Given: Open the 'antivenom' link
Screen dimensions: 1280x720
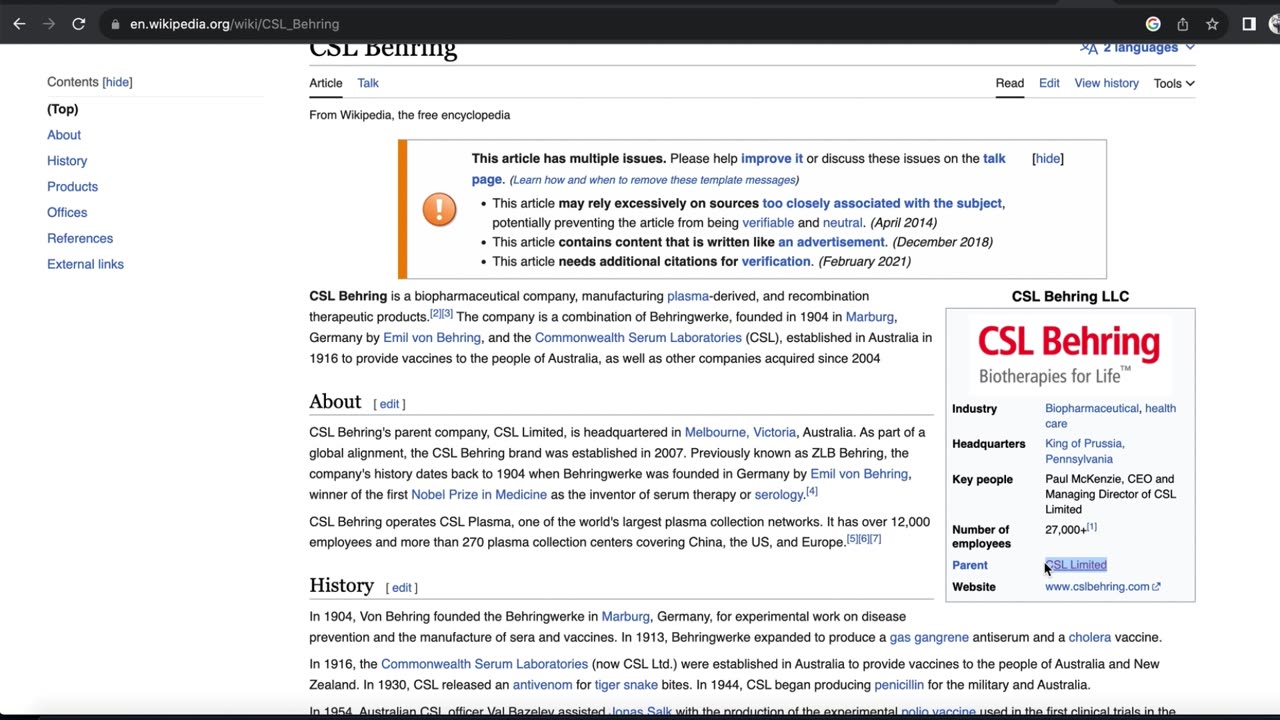Looking at the screenshot, I should (x=542, y=685).
